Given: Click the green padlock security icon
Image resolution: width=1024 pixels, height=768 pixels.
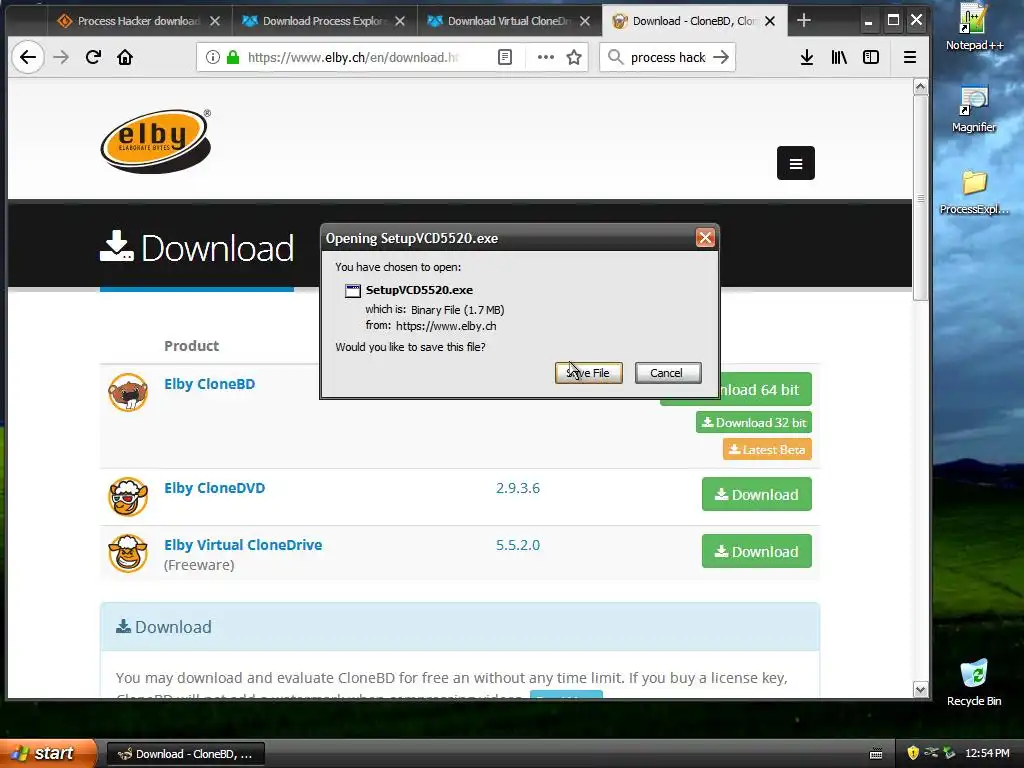Looking at the screenshot, I should pyautogui.click(x=232, y=57).
